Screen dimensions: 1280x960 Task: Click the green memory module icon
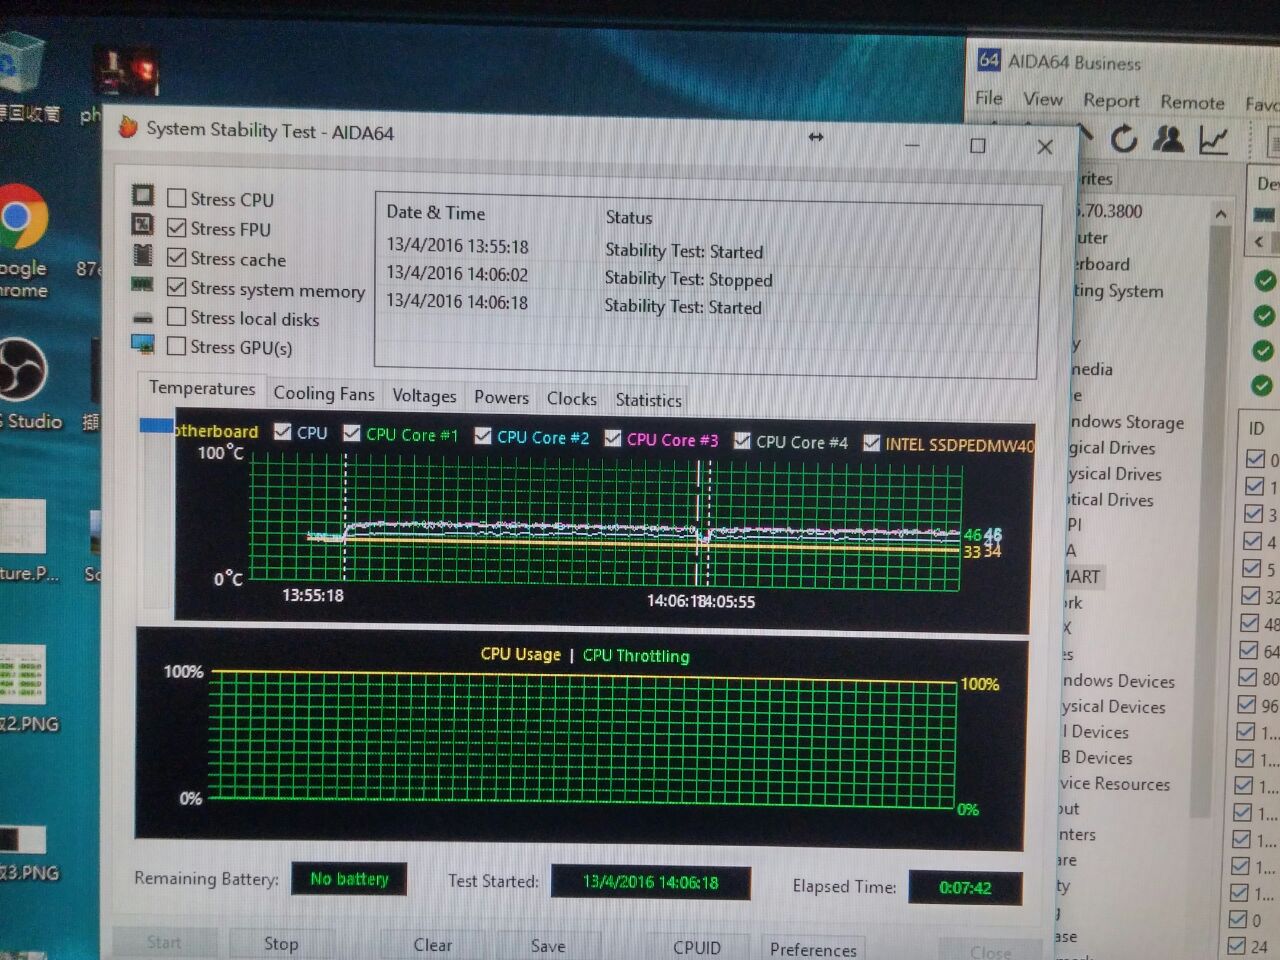[143, 285]
